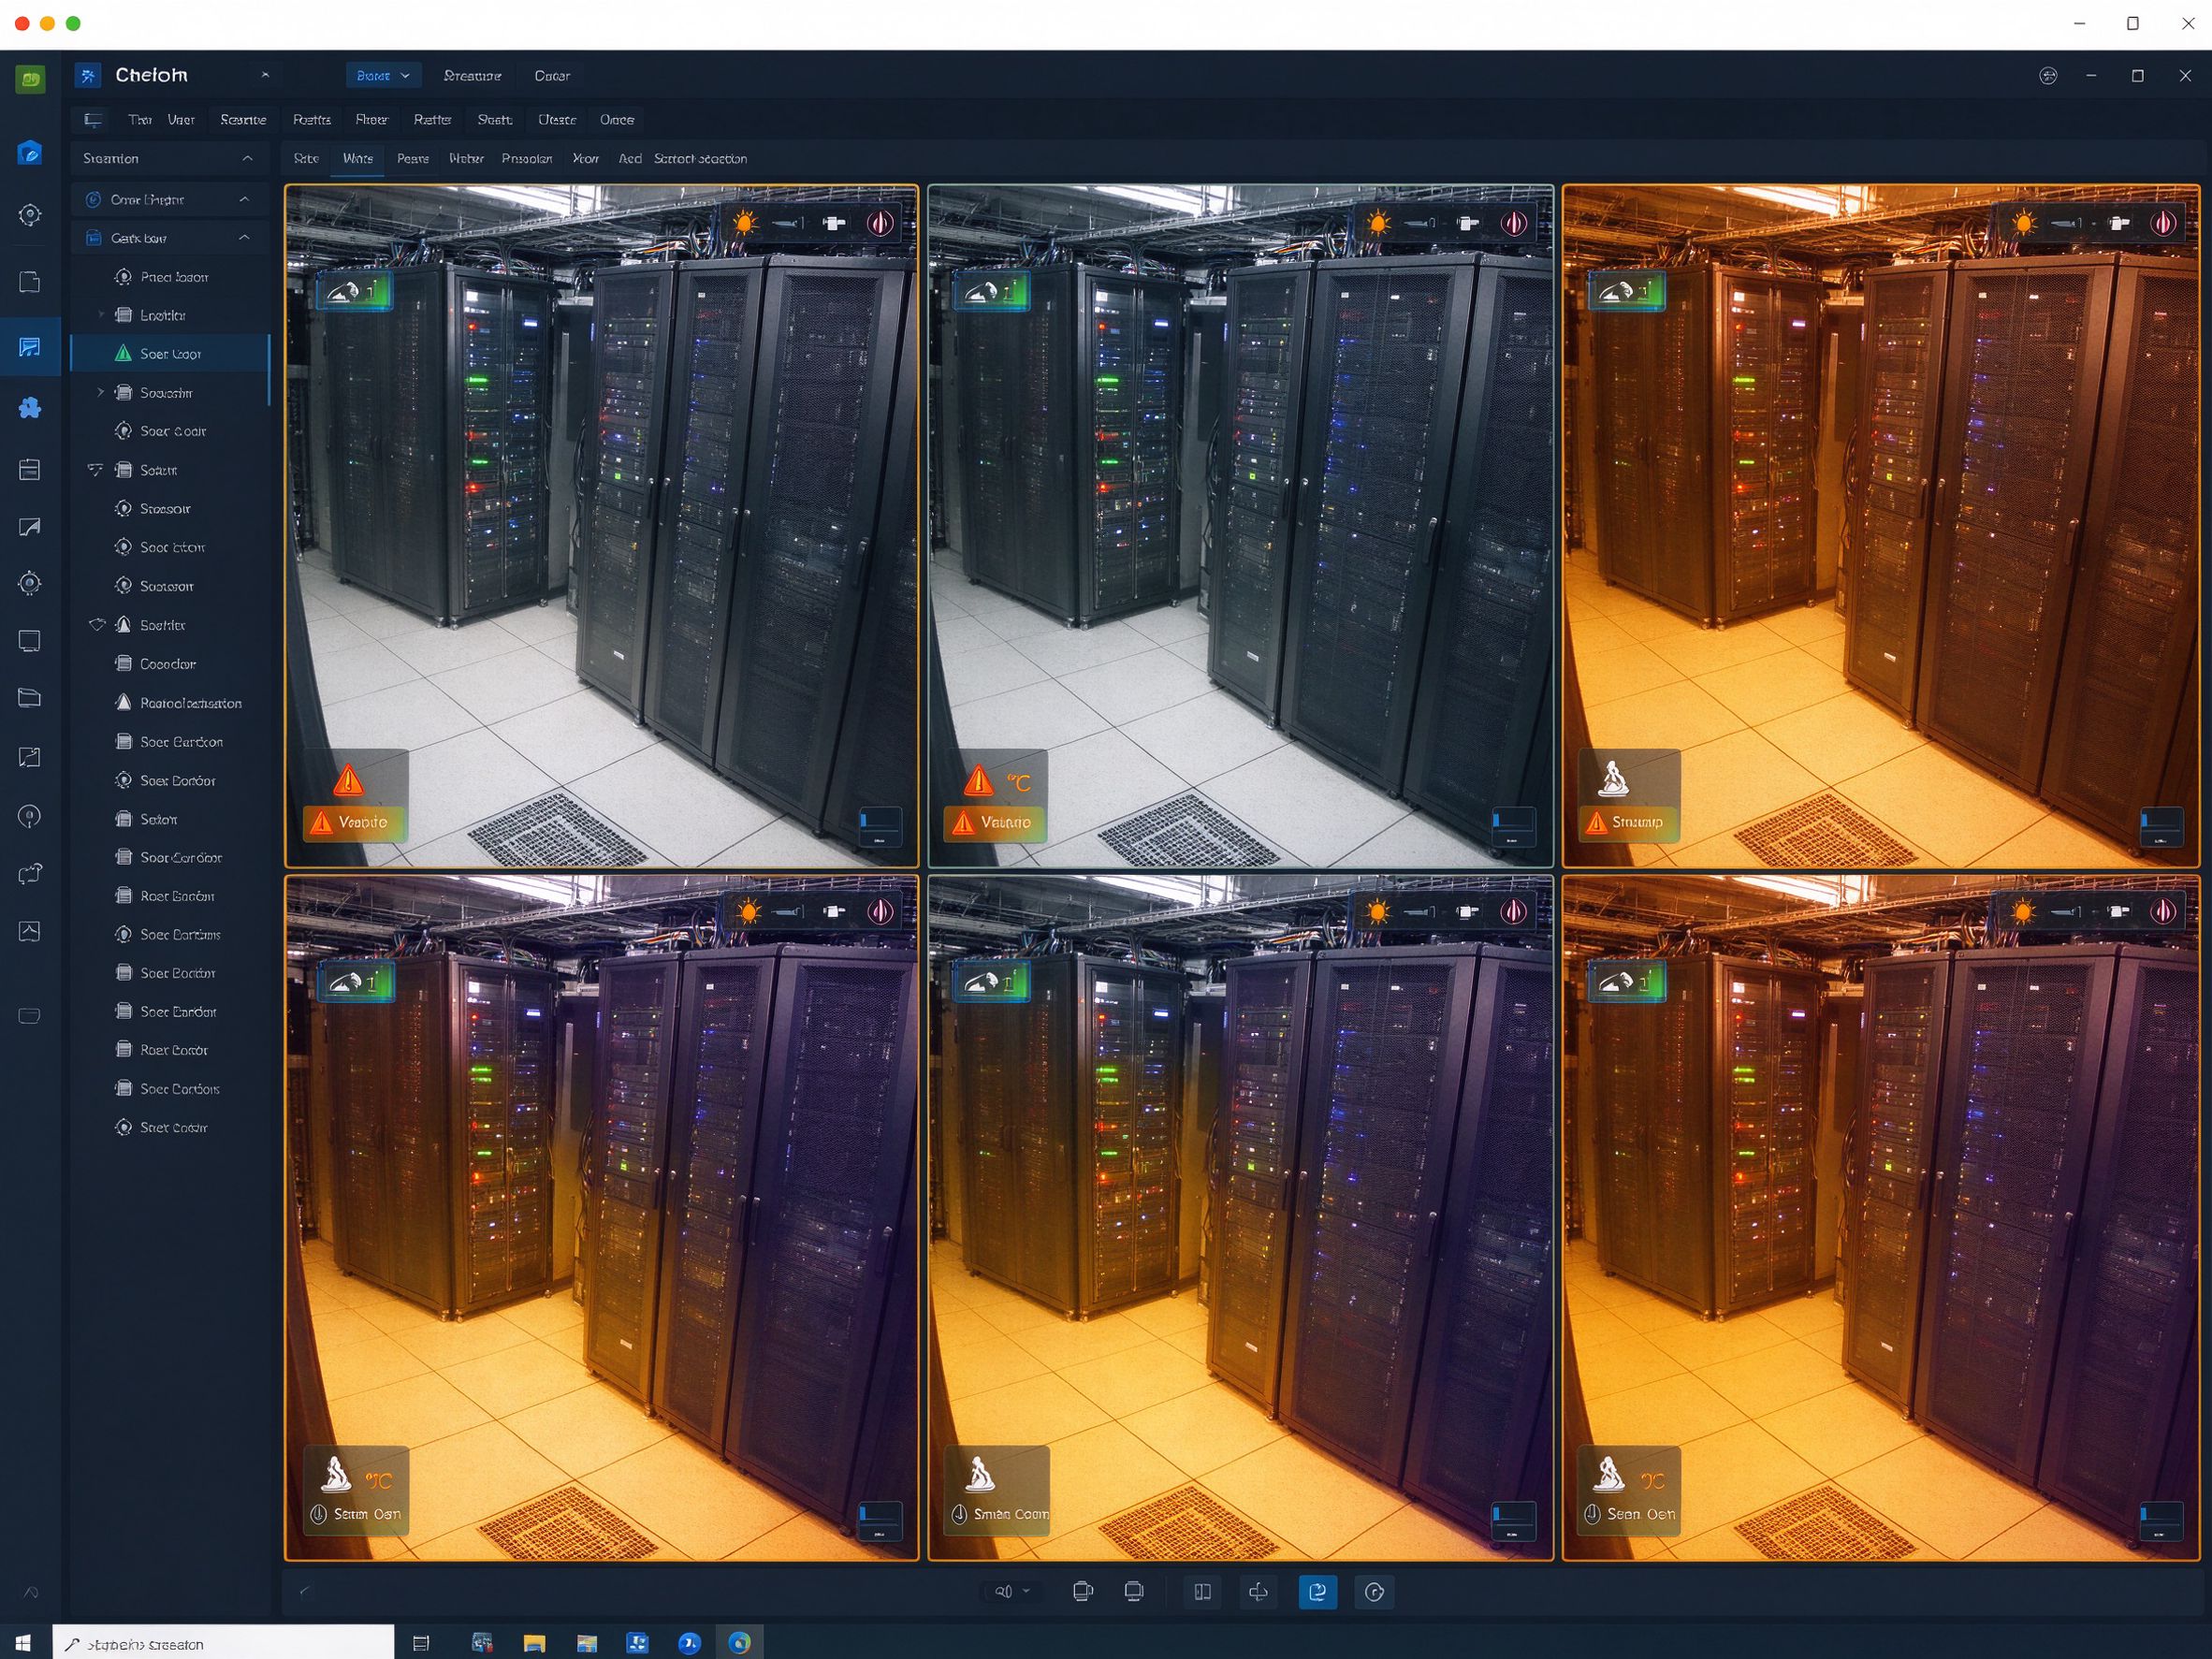The height and width of the screenshot is (1659, 2212).
Task: Click the Seam Oen label in bottom-right feed
Action: point(1640,1514)
